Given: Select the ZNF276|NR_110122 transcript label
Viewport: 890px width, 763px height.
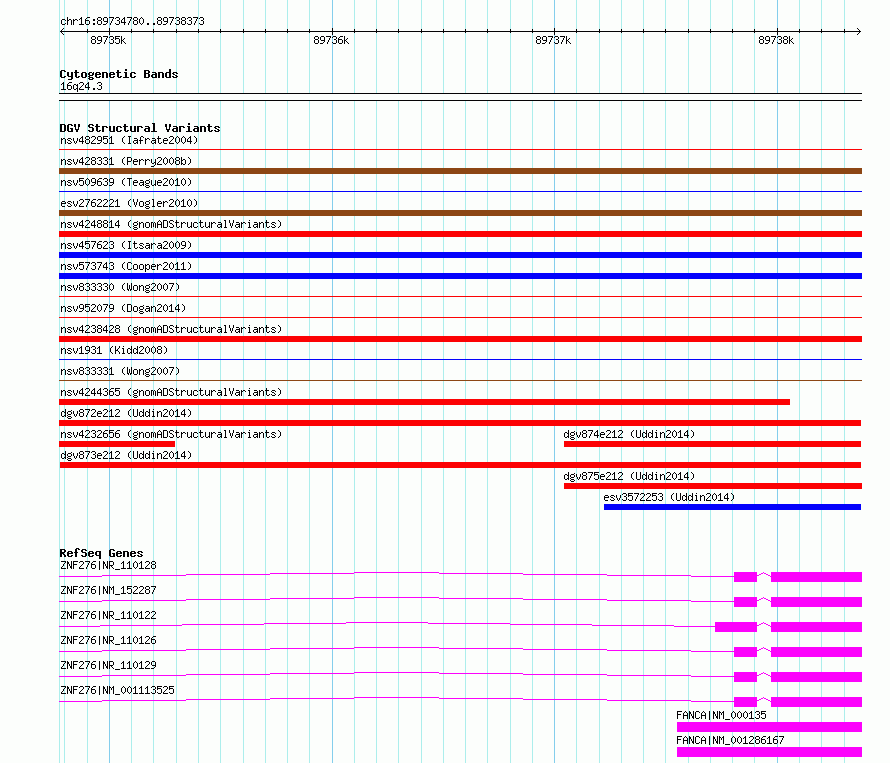Looking at the screenshot, I should click(x=108, y=615).
